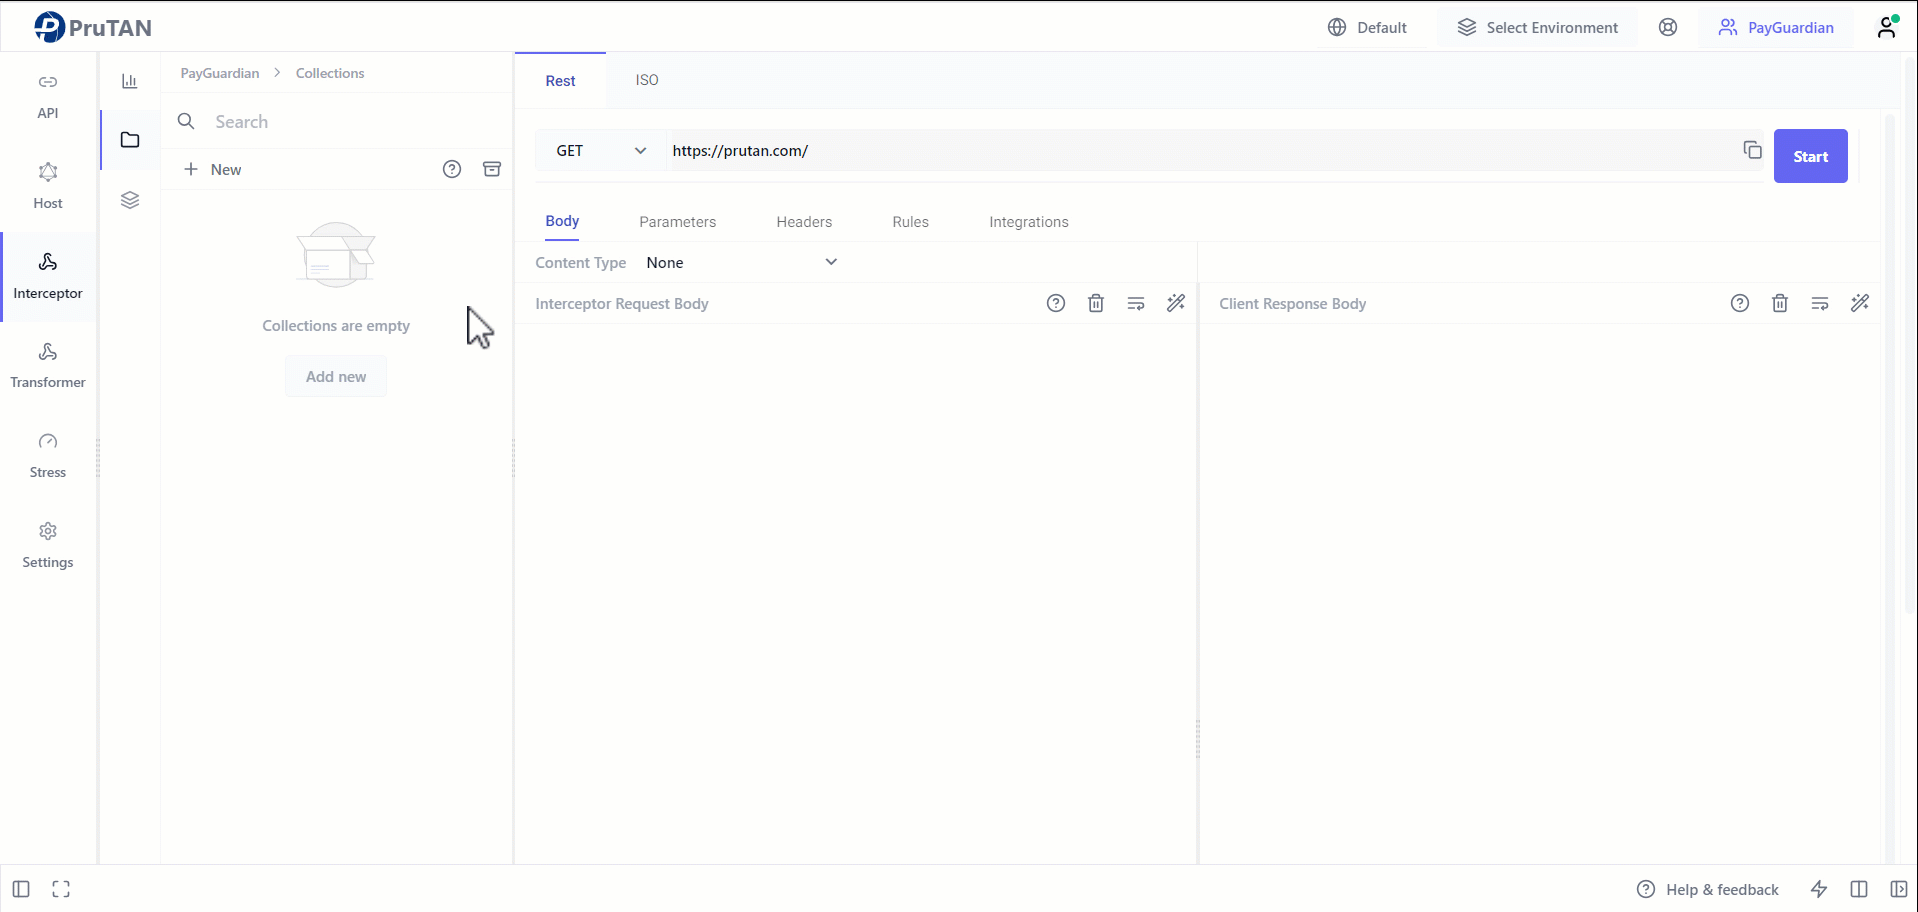Clear Interceptor Request Body with trash icon
Viewport: 1918px width, 912px height.
pyautogui.click(x=1096, y=303)
